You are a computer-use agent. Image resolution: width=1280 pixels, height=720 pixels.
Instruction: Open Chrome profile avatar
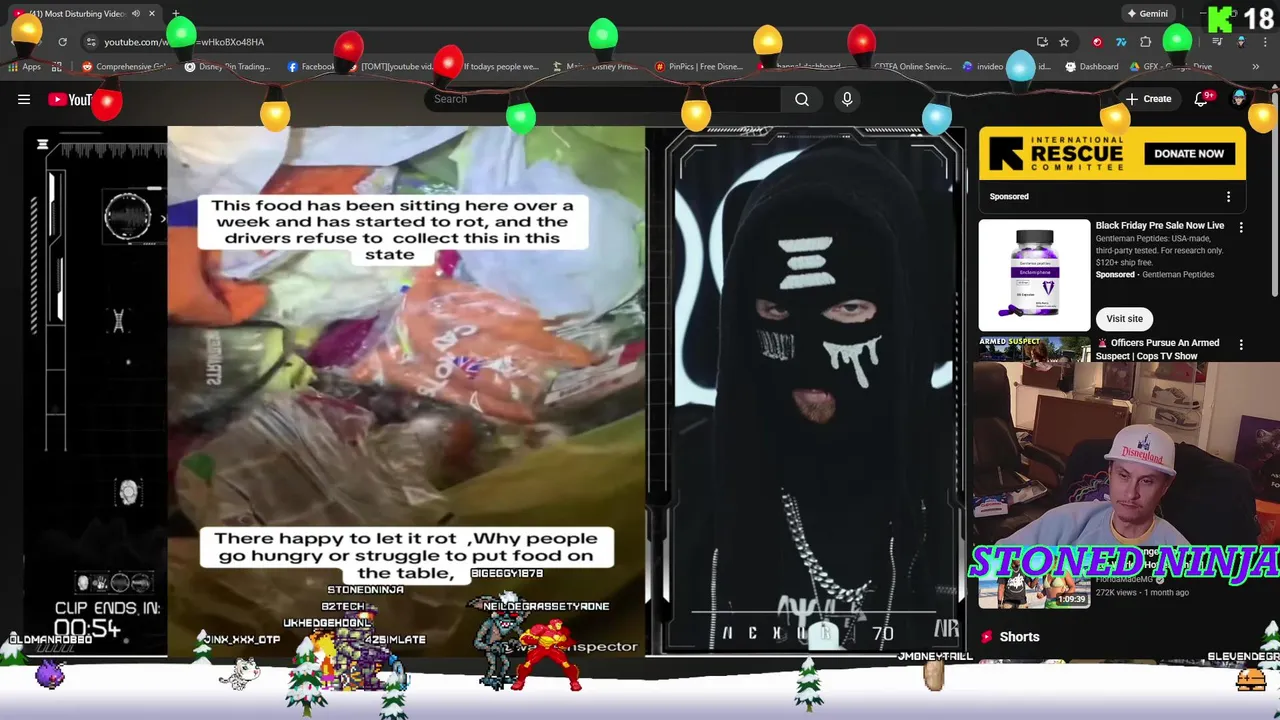1241,42
